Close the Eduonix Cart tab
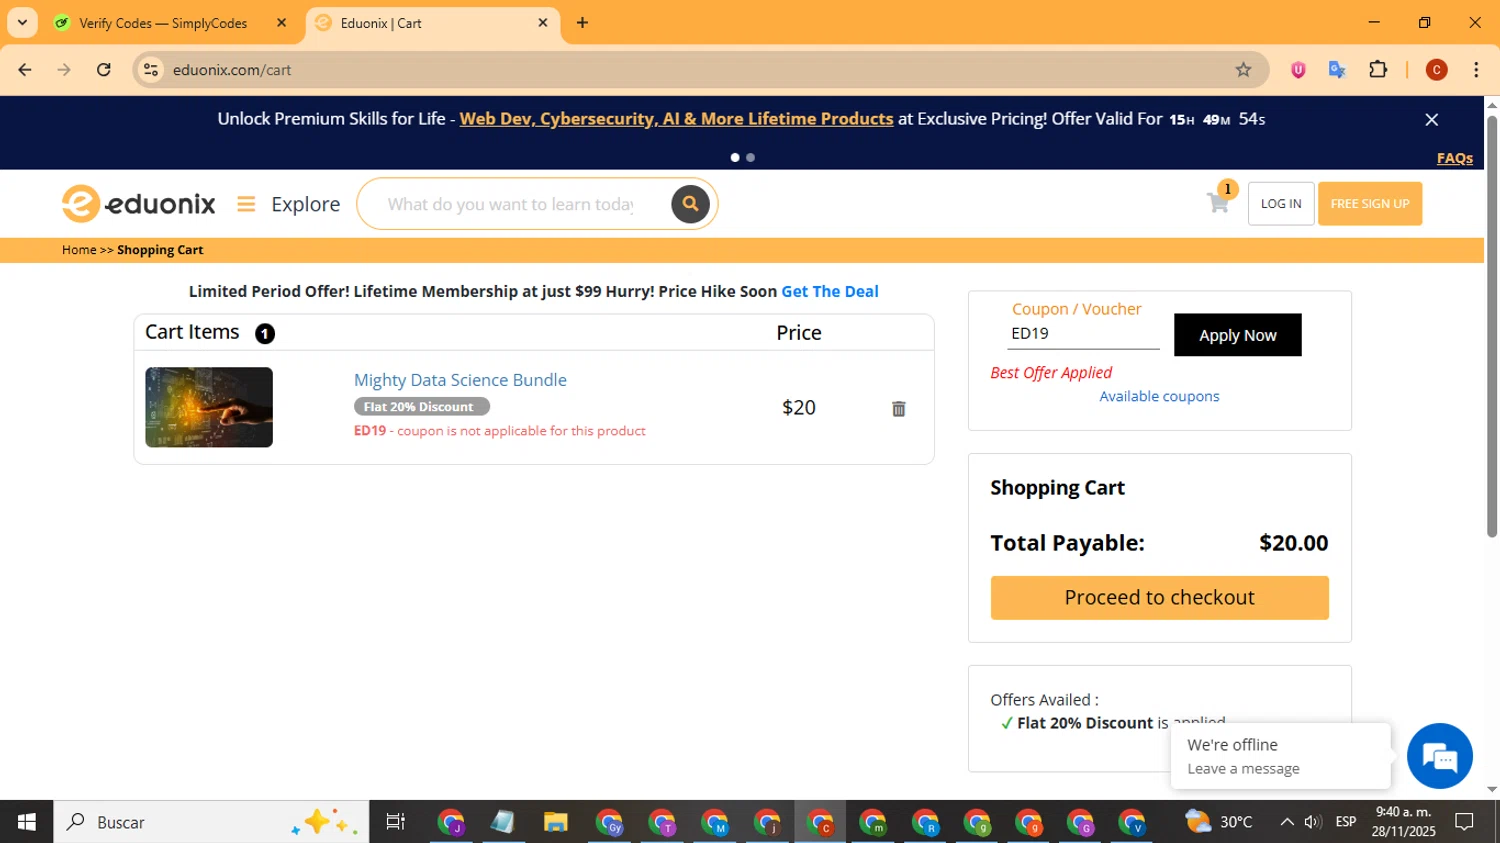 coord(543,23)
